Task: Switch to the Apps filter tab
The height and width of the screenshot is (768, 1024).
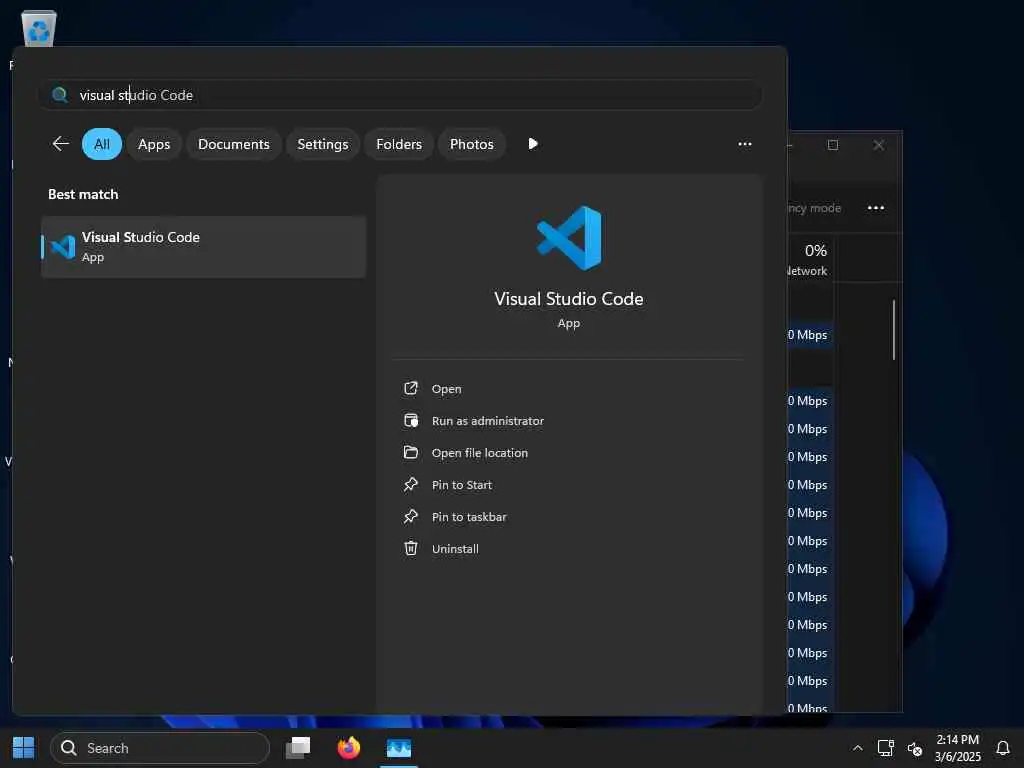Action: click(x=154, y=144)
